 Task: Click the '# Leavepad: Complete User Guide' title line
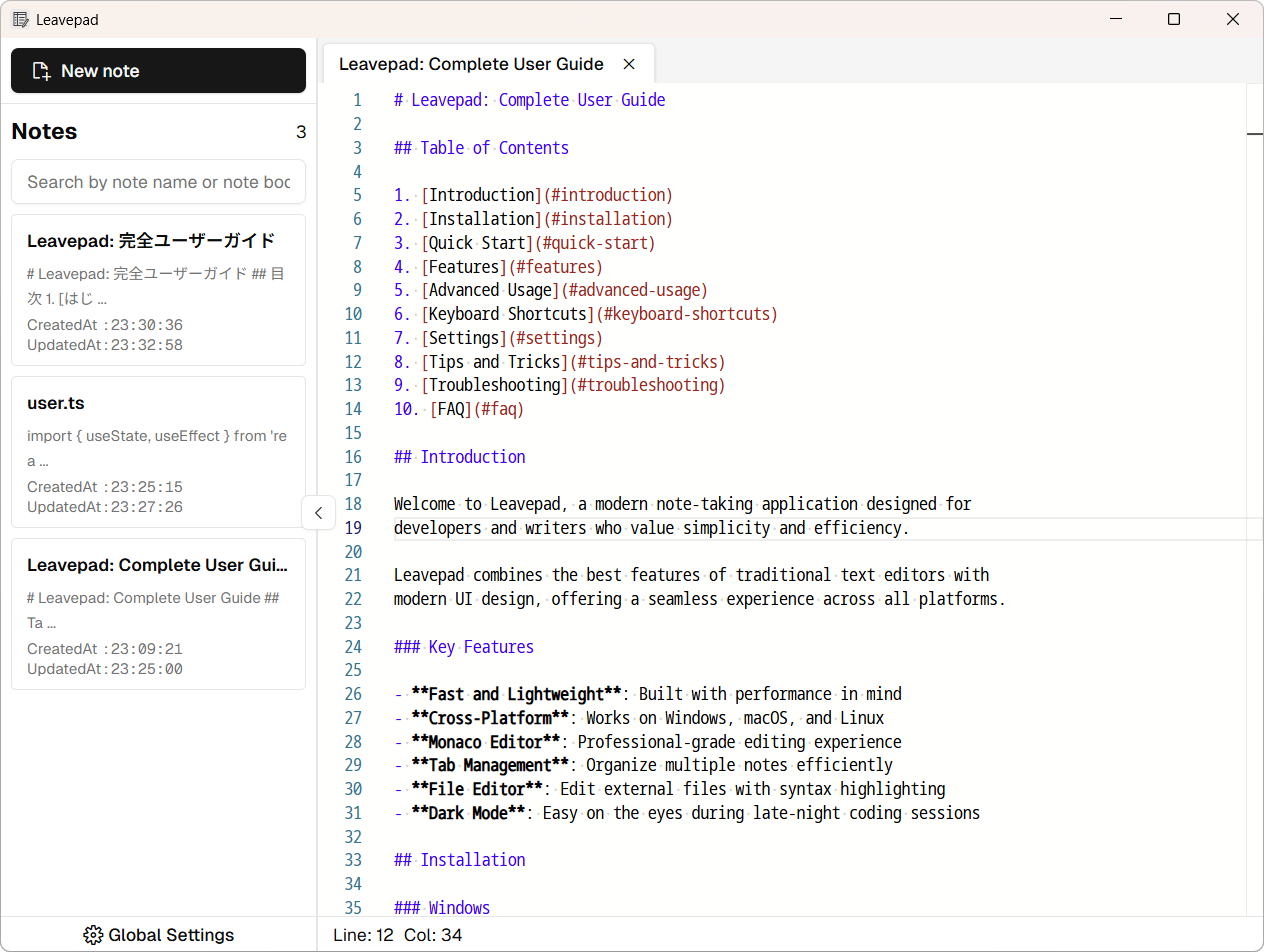[x=529, y=100]
